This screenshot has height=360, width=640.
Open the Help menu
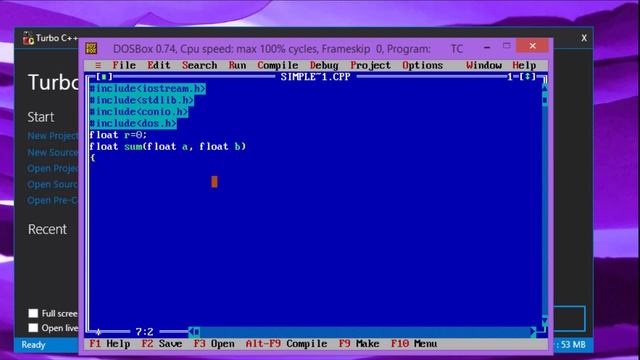pos(524,65)
